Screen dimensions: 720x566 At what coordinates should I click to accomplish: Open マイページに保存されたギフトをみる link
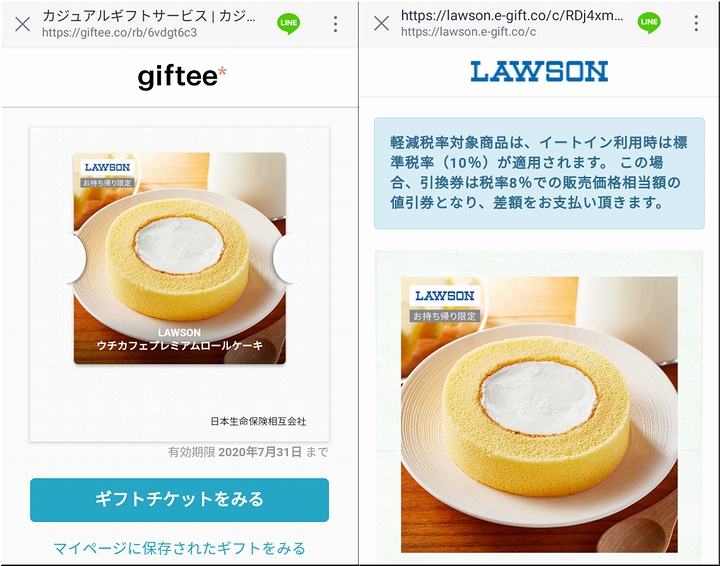(x=179, y=548)
